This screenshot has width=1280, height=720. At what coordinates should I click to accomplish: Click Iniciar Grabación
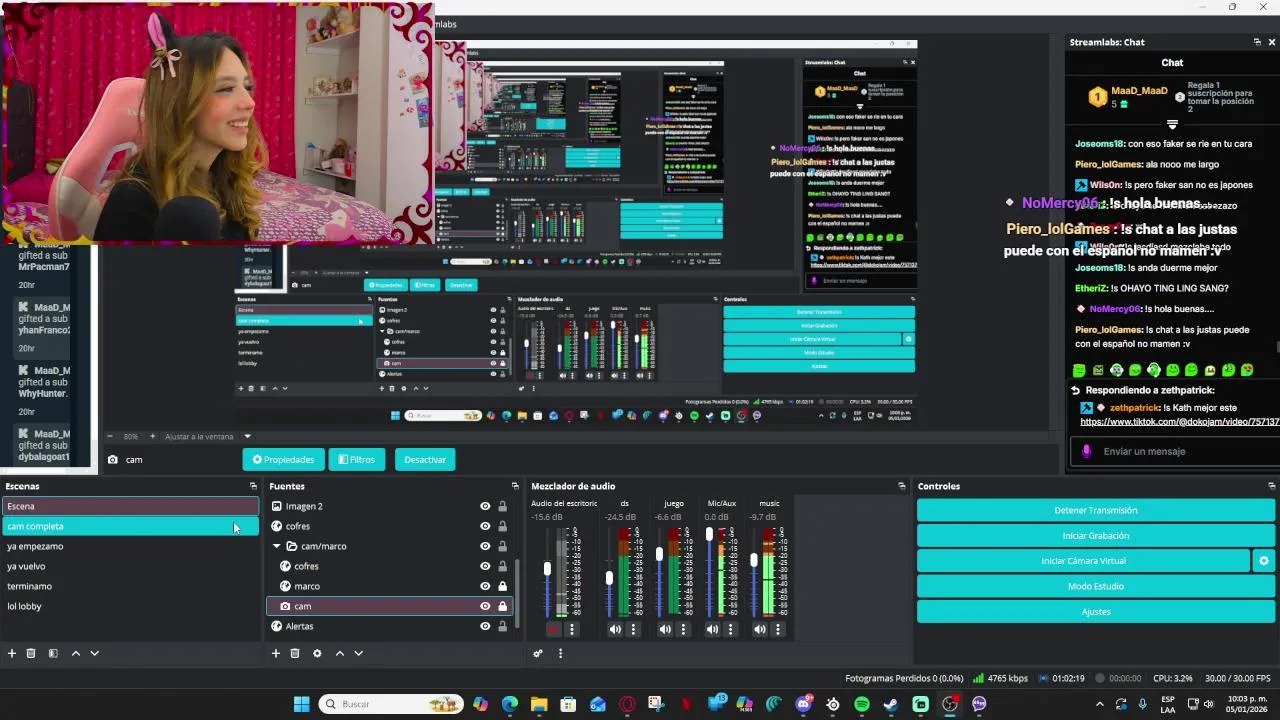tap(1096, 536)
